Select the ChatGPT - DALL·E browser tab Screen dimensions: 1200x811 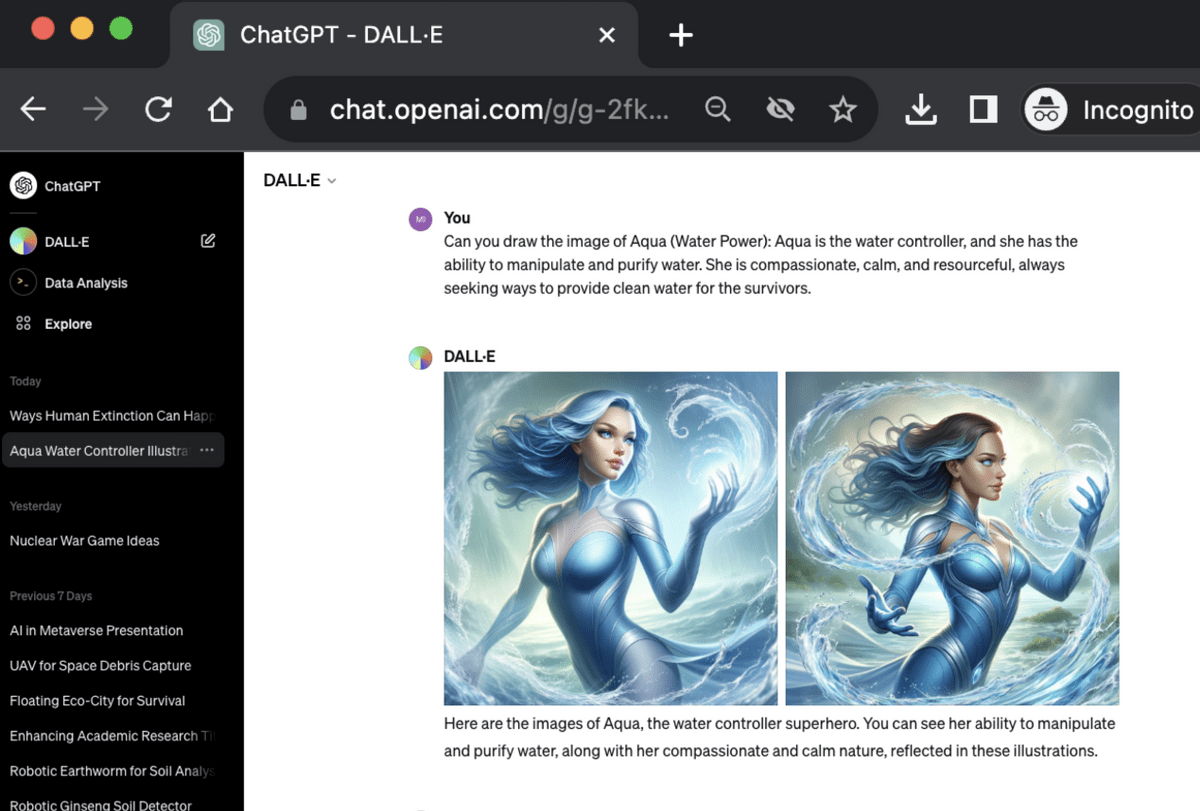[x=405, y=35]
